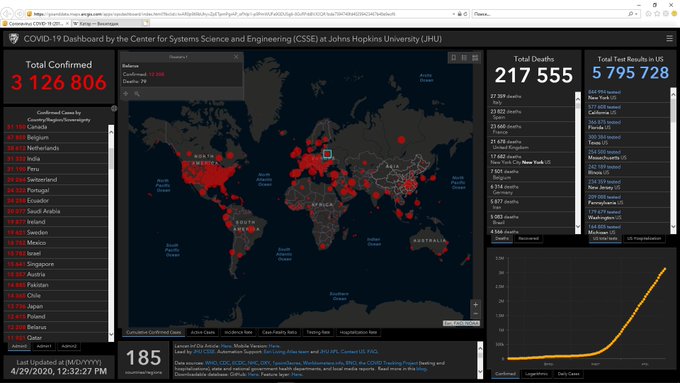Click the down arrow of country list scrollbar

click(x=111, y=334)
